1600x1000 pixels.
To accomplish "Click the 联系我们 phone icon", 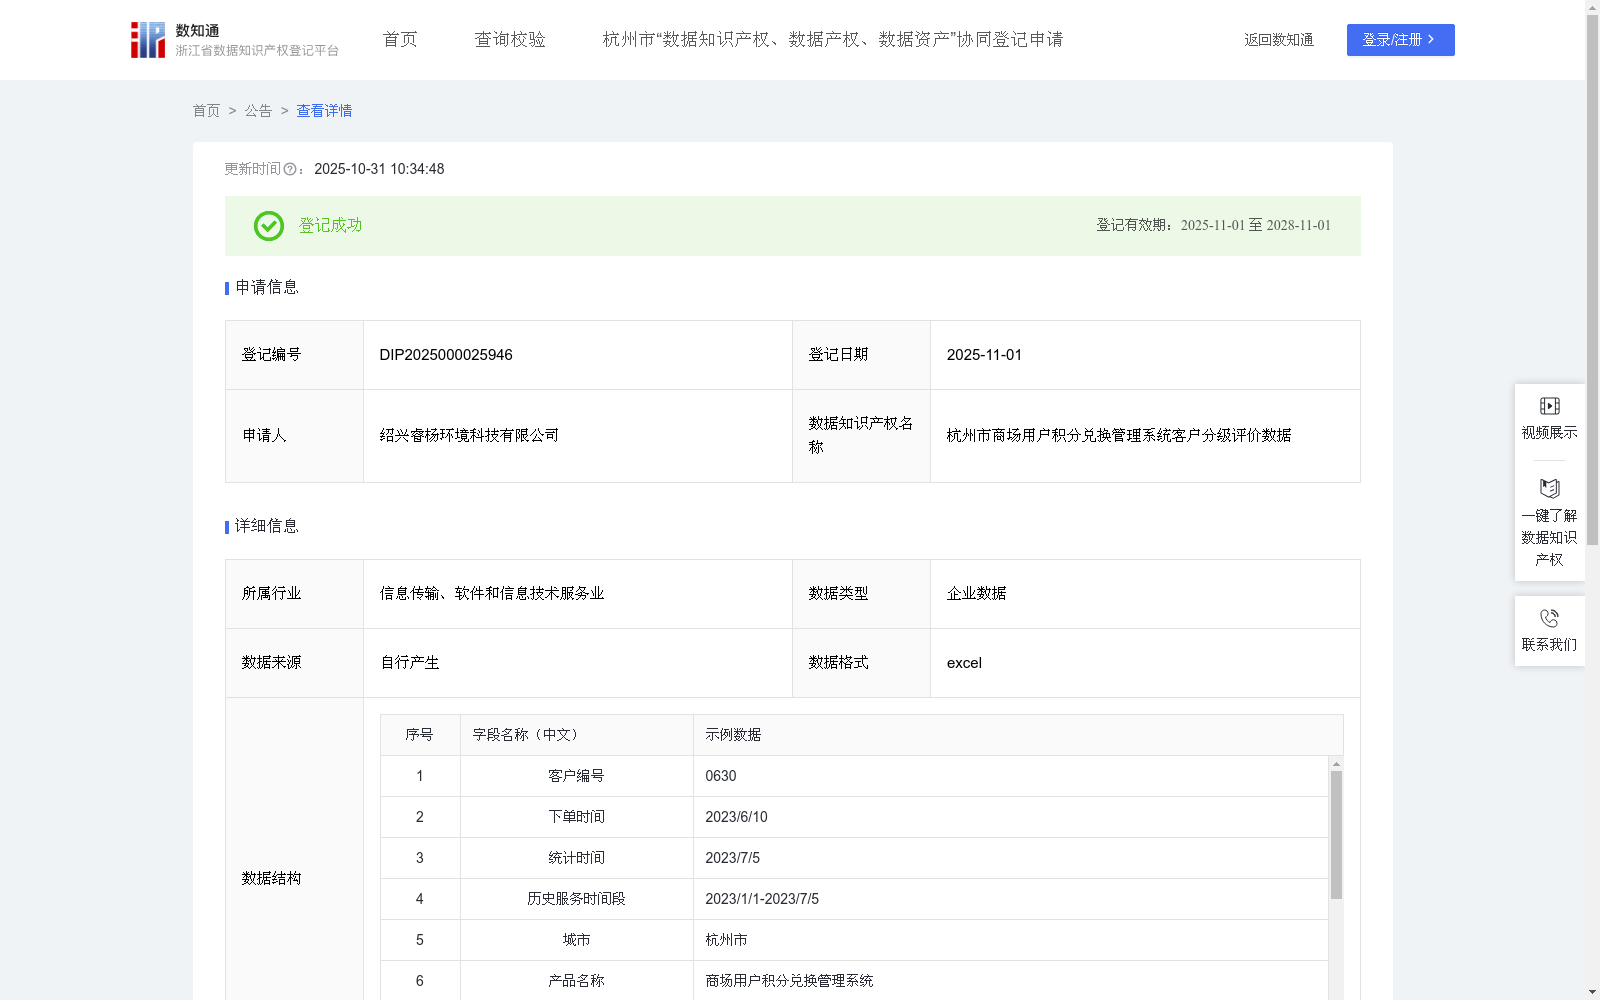I will tap(1549, 618).
